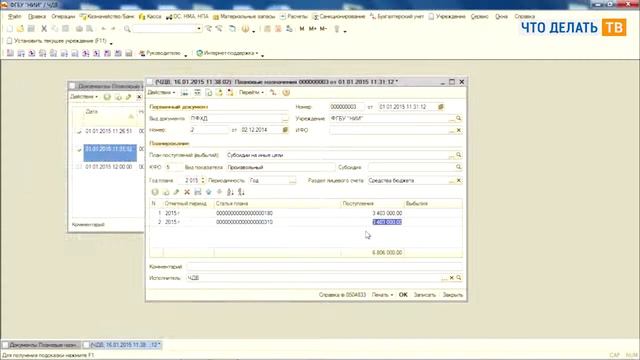Viewport: 640px width, 360px height.
Task: Click the Help (question mark) toolbar icon
Action: (x=245, y=29)
